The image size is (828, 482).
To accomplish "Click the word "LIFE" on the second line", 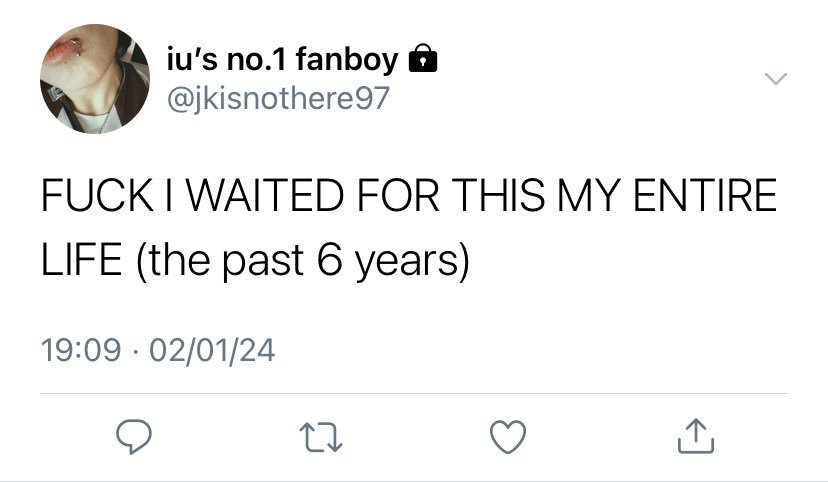I will pos(81,261).
